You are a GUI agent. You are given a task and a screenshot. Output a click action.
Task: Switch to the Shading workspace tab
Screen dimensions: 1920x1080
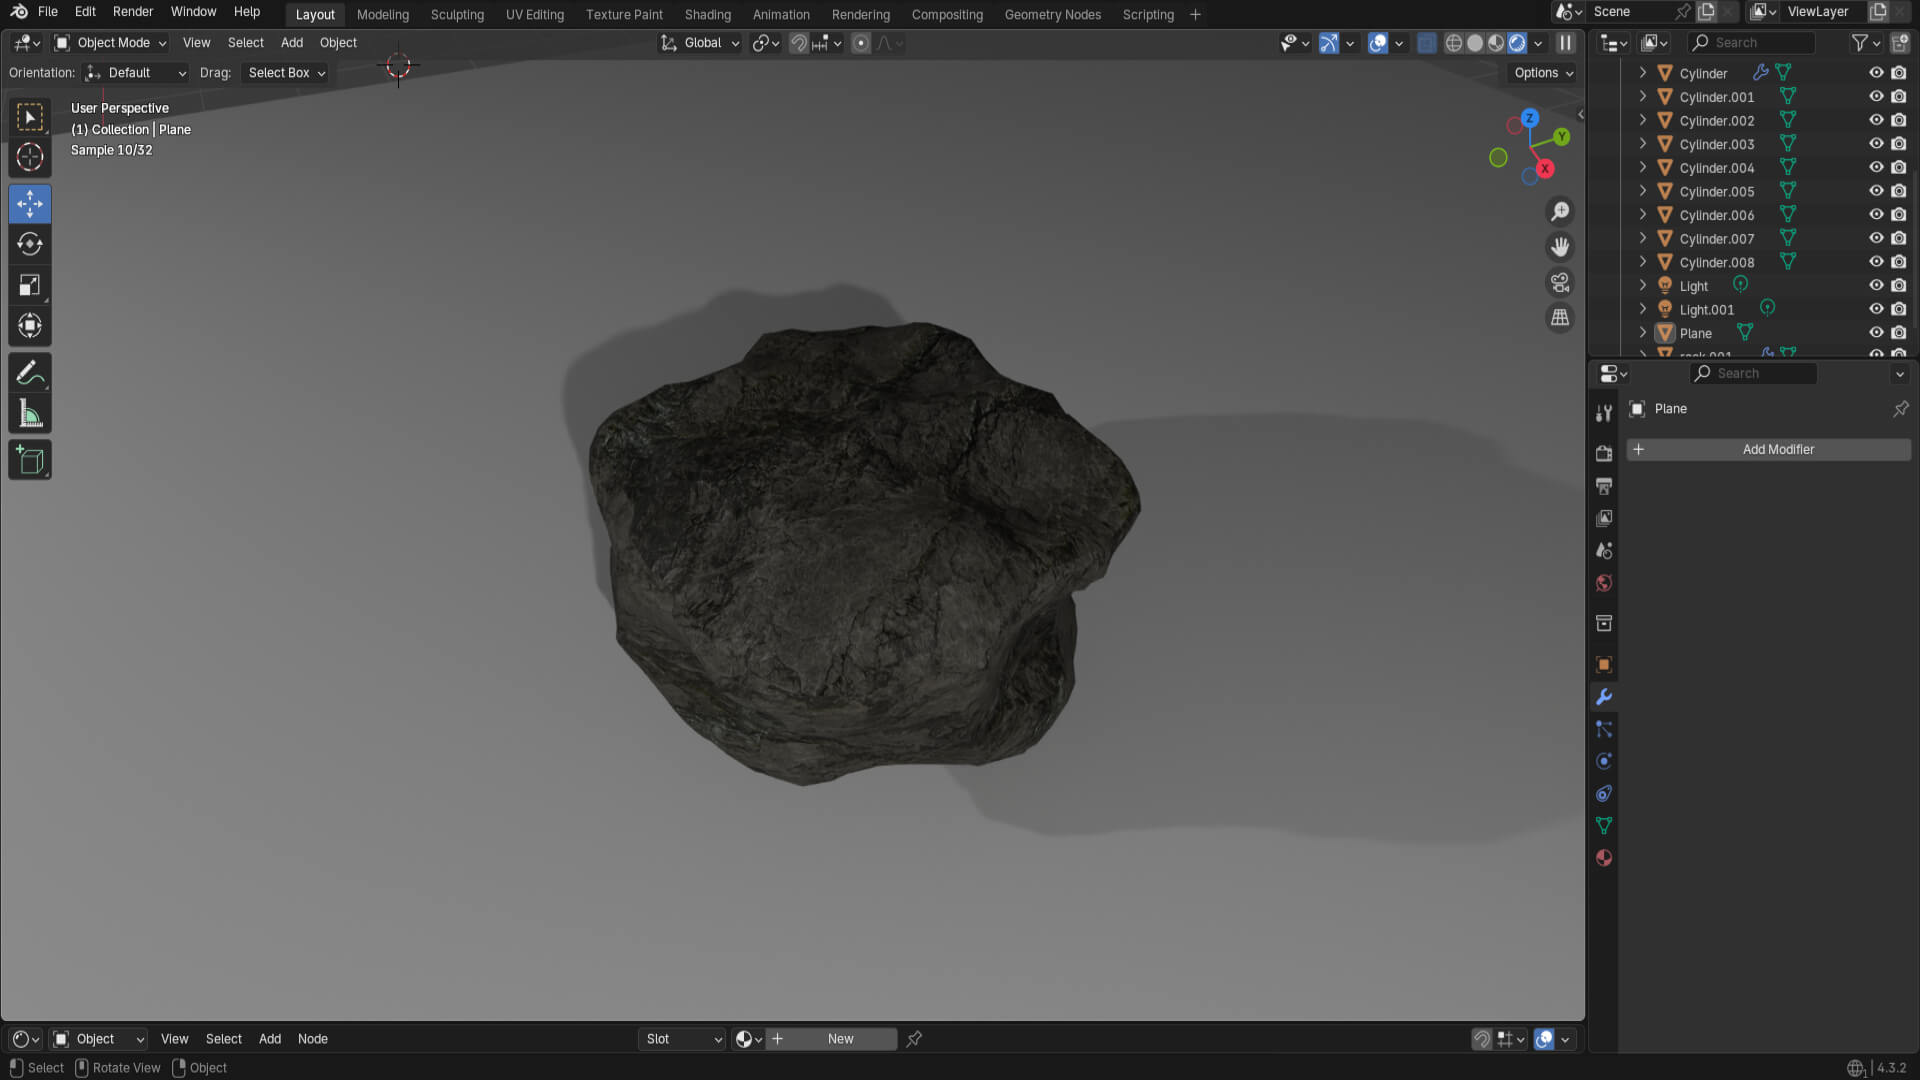point(707,14)
